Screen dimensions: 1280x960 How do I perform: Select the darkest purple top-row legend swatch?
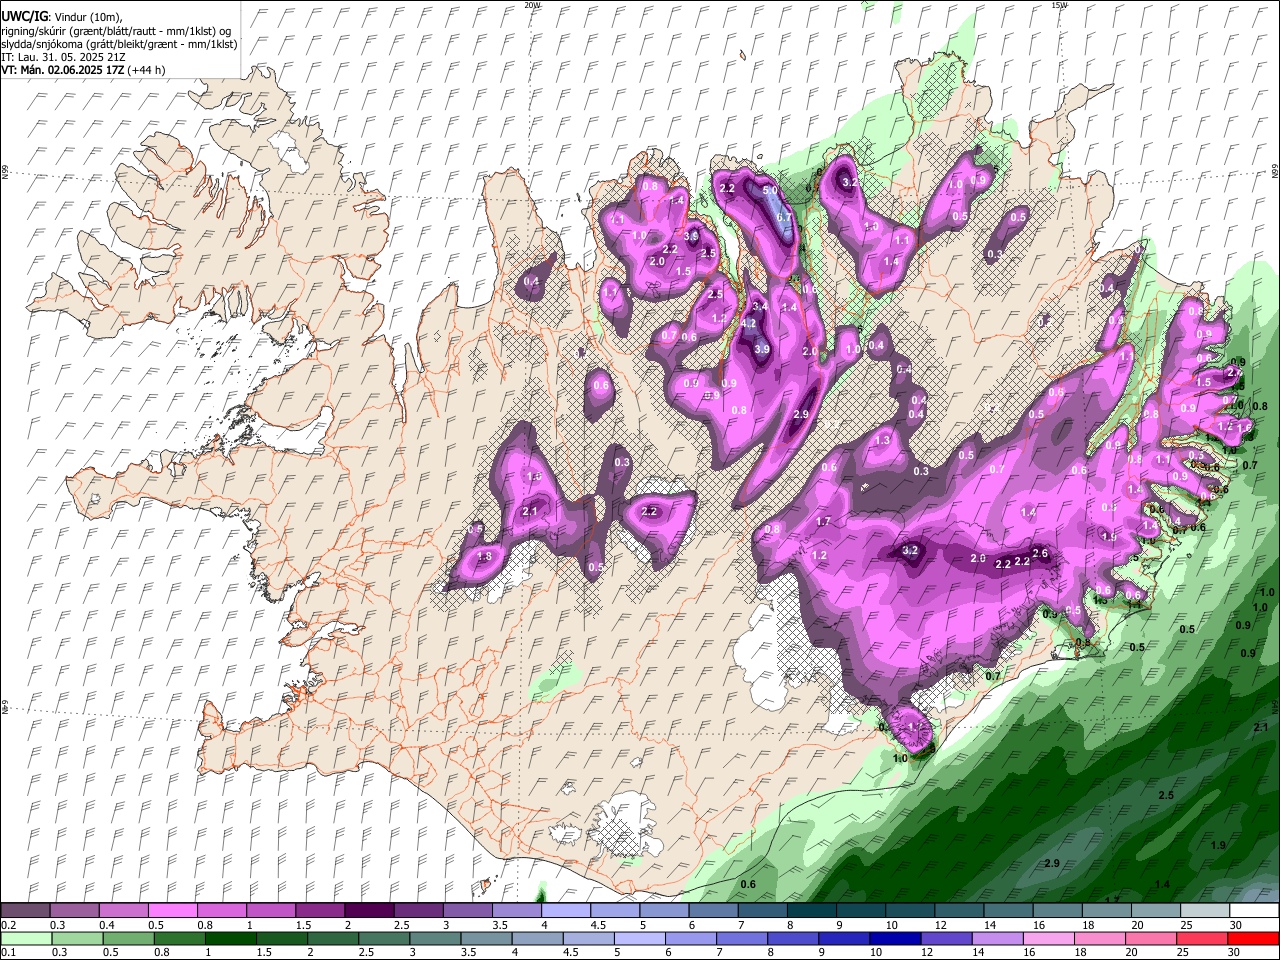[x=368, y=911]
